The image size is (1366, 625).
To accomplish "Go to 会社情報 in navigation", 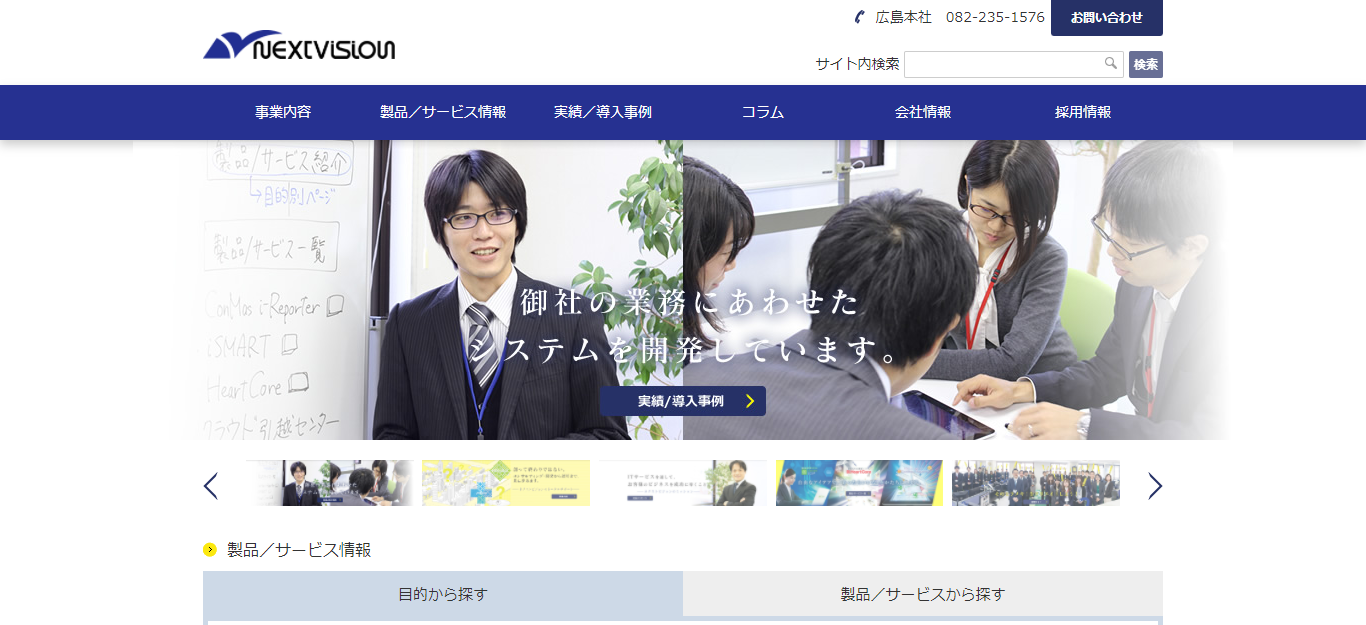I will [923, 112].
